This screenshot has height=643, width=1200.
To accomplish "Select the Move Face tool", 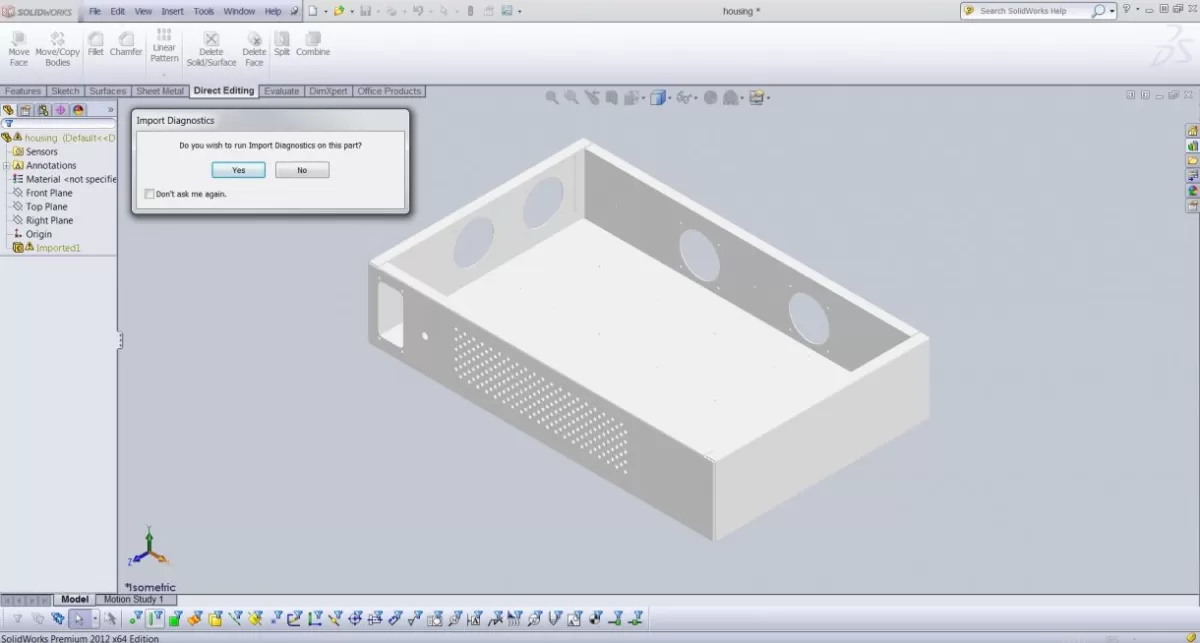I will [x=19, y=49].
